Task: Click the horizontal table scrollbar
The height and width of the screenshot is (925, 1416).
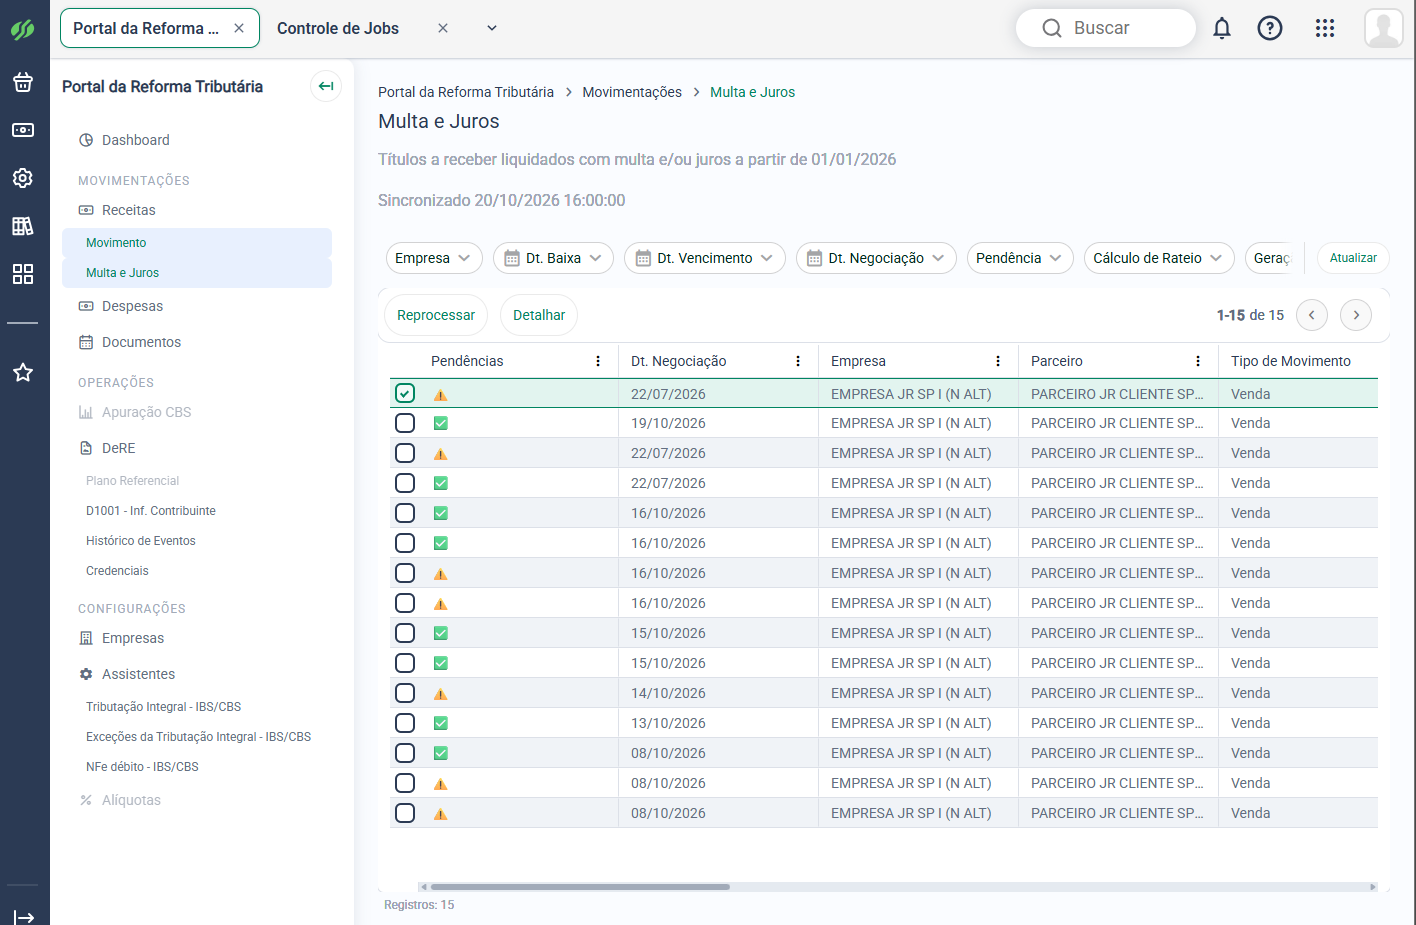Action: [580, 887]
